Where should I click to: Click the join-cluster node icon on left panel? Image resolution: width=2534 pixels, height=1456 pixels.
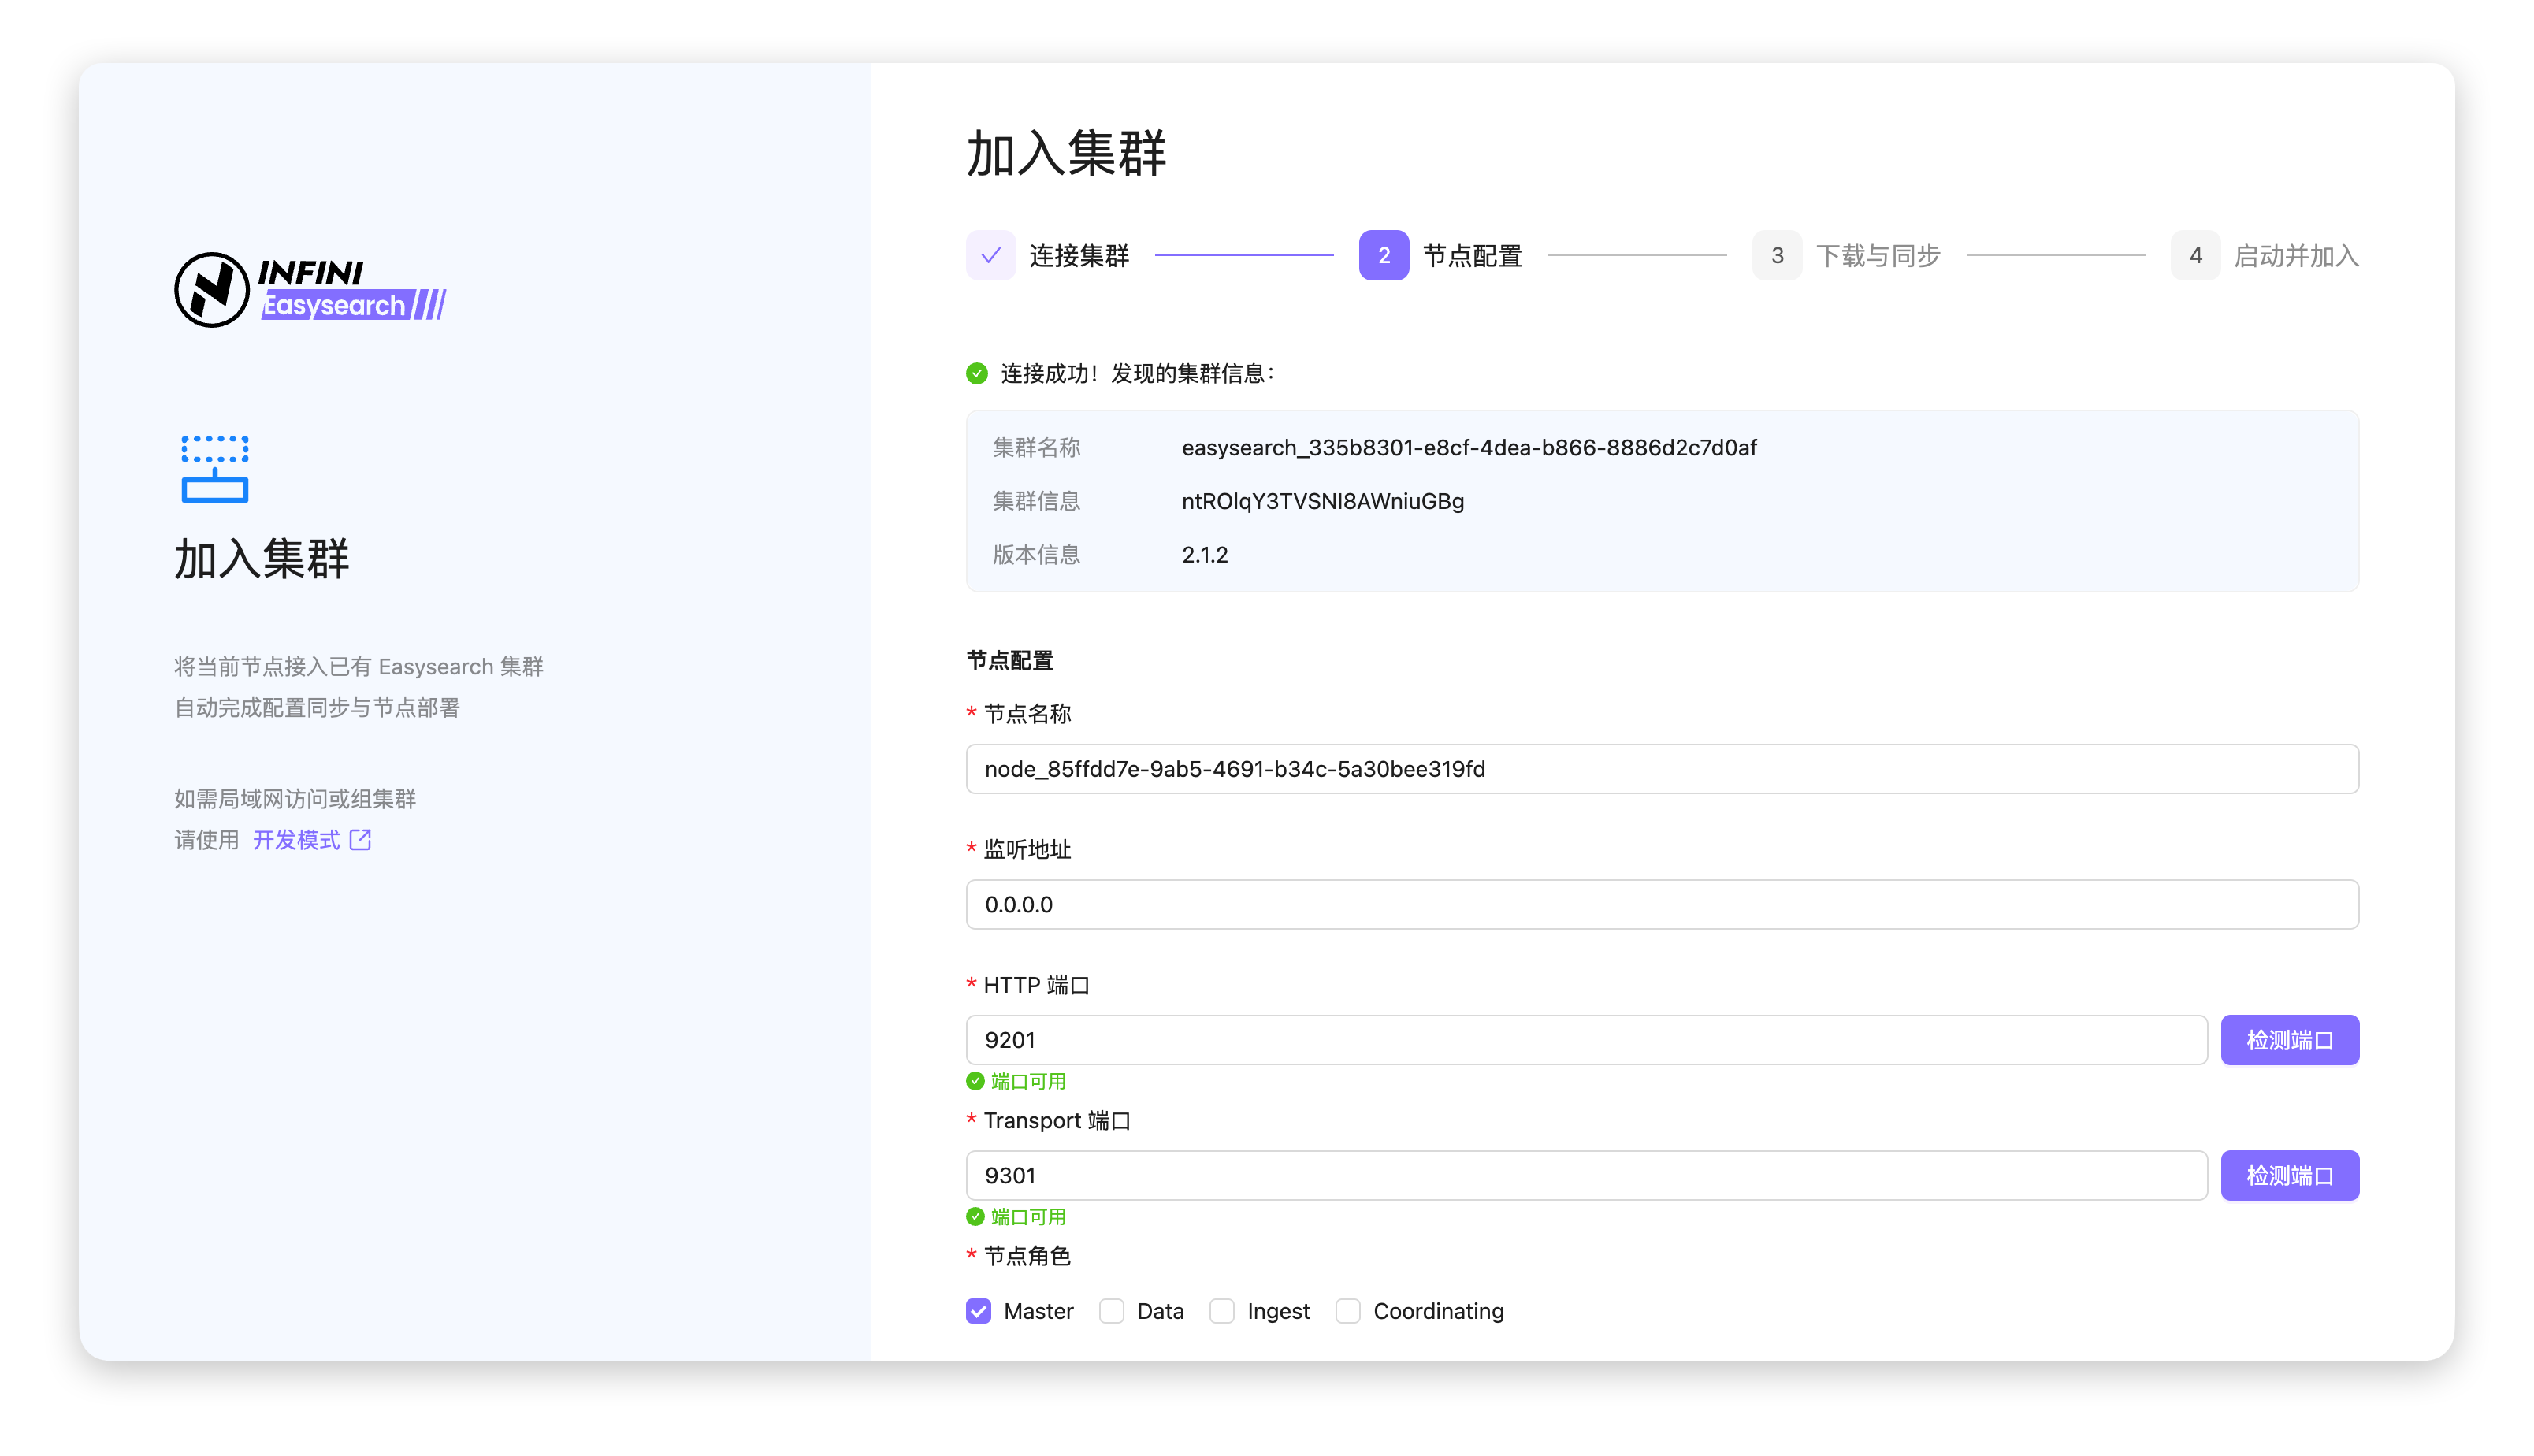[215, 468]
